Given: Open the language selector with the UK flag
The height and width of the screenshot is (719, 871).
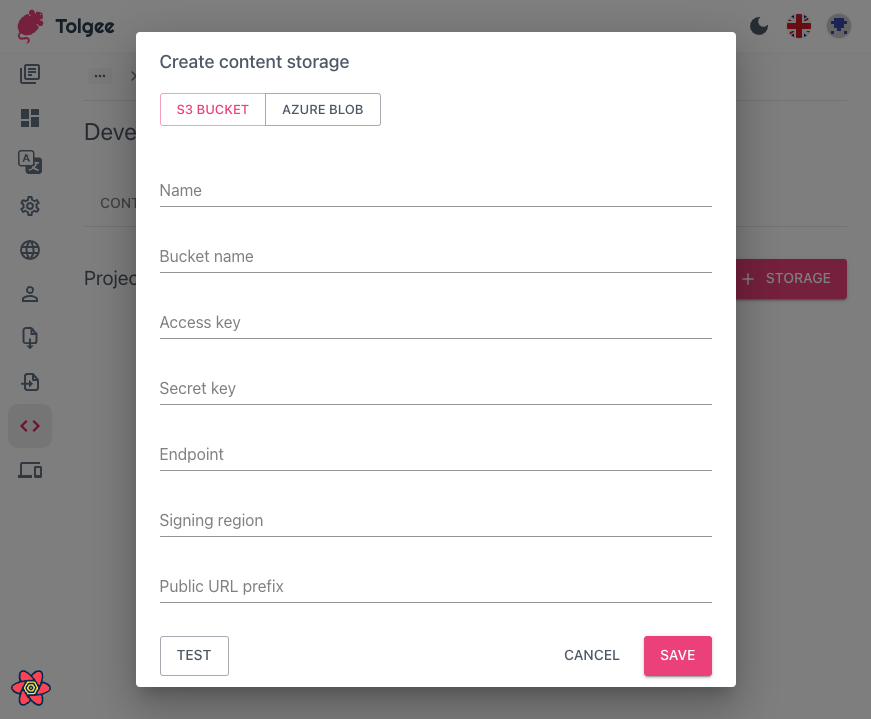Looking at the screenshot, I should click(x=799, y=26).
